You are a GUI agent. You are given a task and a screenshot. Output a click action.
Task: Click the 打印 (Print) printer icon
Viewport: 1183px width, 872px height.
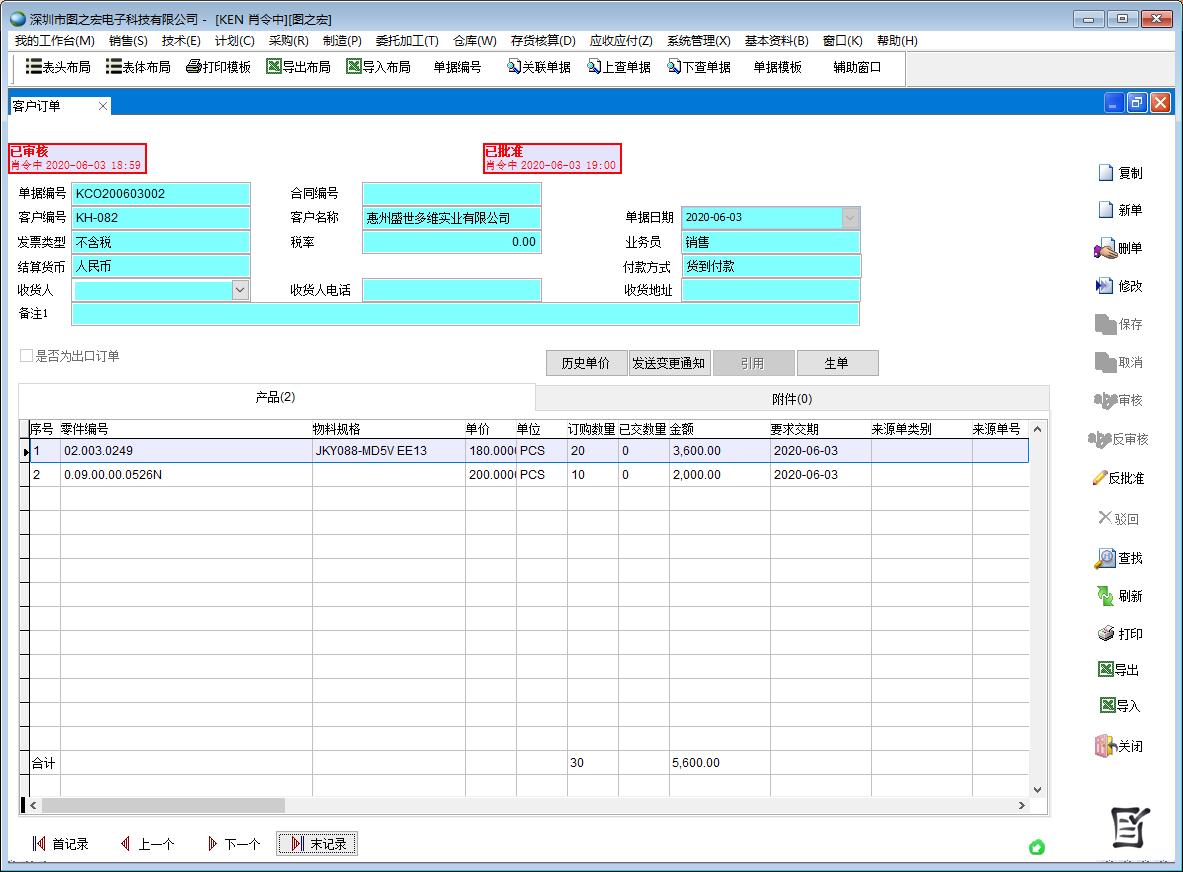click(1106, 634)
